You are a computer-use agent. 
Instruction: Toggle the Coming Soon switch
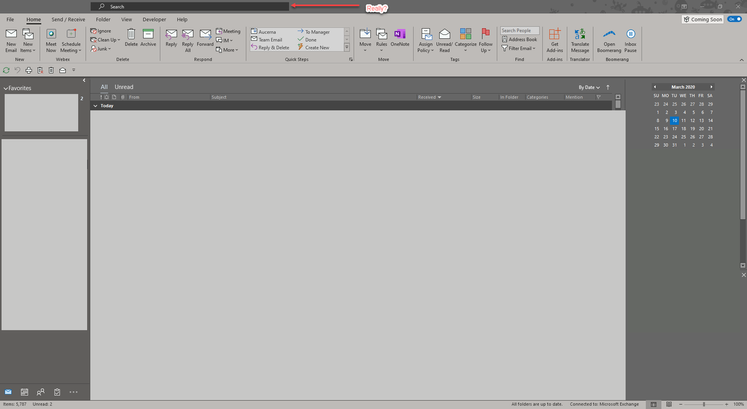(x=734, y=19)
